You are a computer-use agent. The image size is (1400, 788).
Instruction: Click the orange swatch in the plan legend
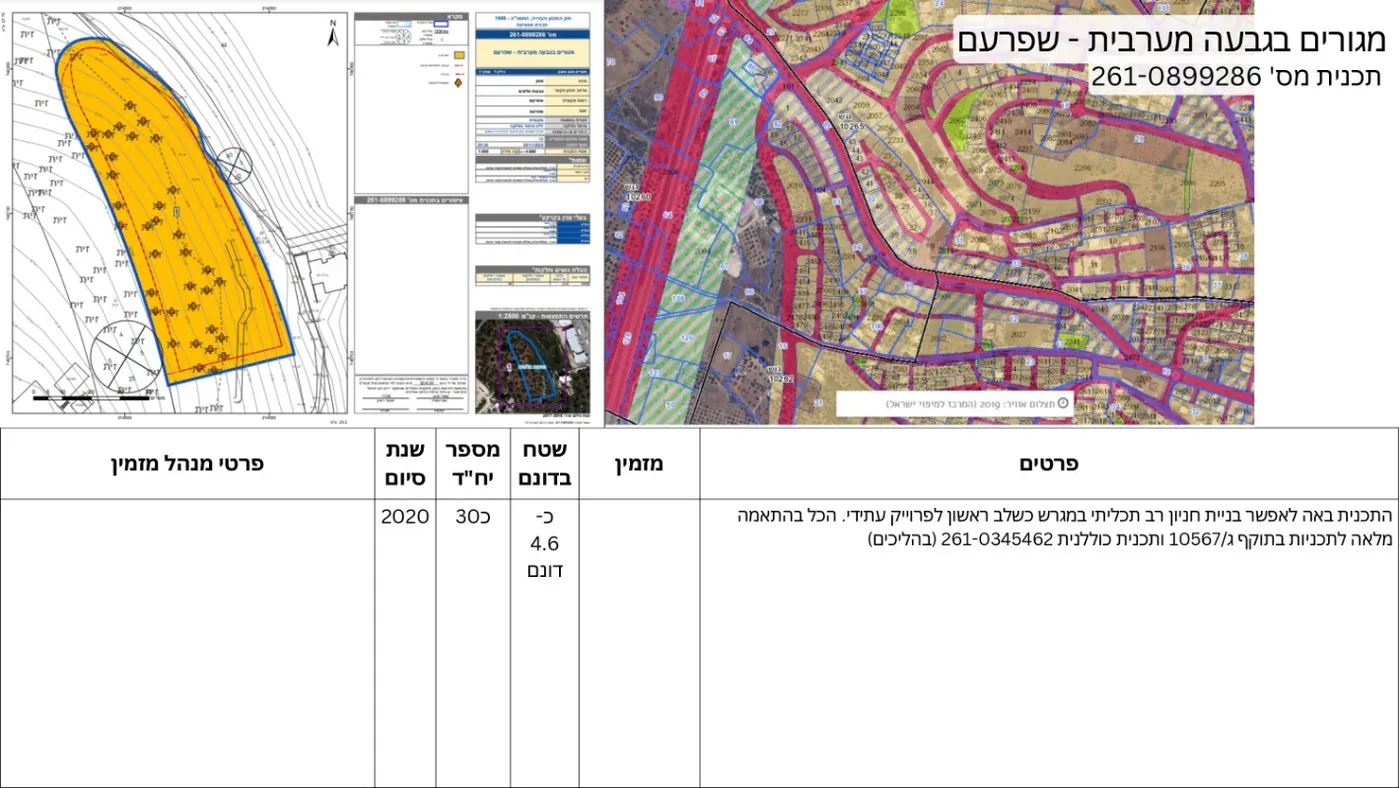(461, 57)
